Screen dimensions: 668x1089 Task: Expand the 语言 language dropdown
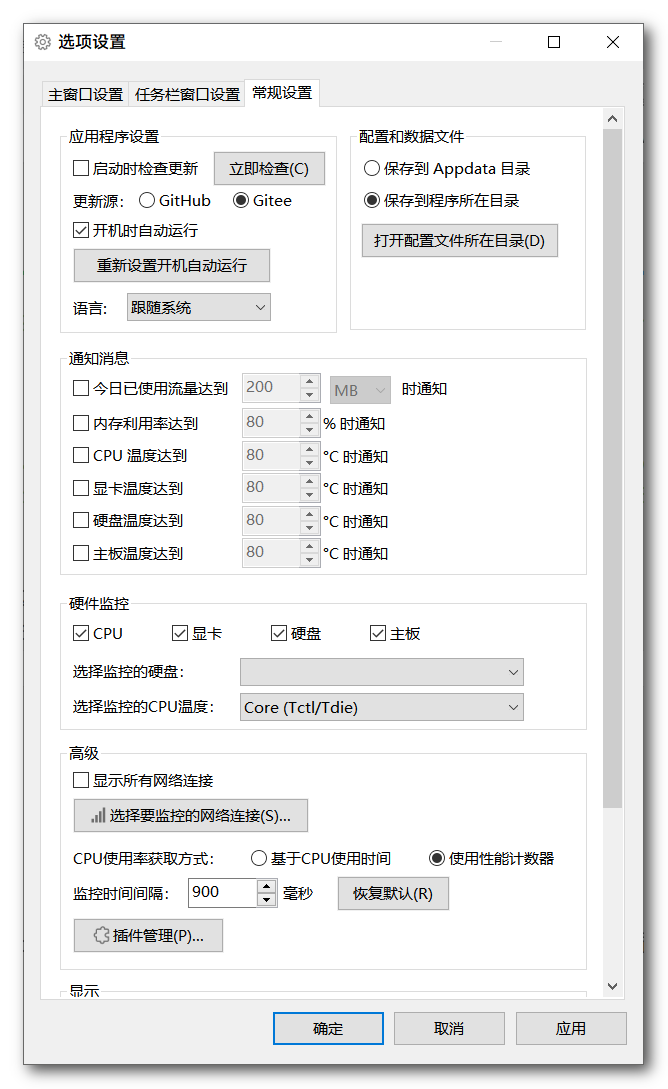pyautogui.click(x=199, y=308)
